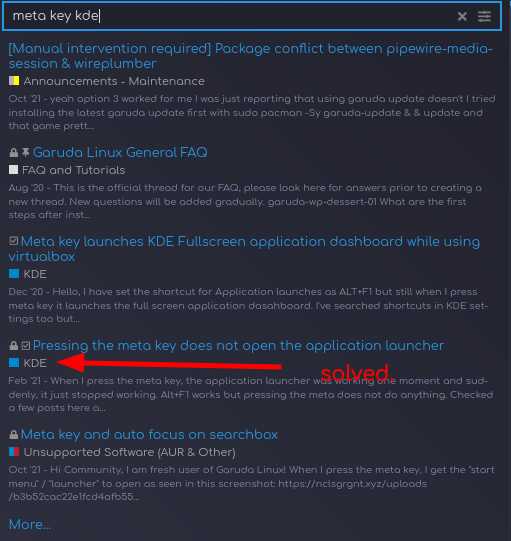Click solved checkmark beside Pressing the meta key
This screenshot has width=511, height=541.
26,345
